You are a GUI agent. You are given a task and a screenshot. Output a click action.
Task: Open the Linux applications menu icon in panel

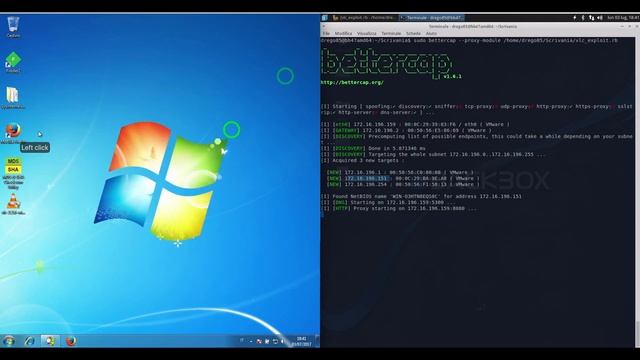[x=324, y=18]
